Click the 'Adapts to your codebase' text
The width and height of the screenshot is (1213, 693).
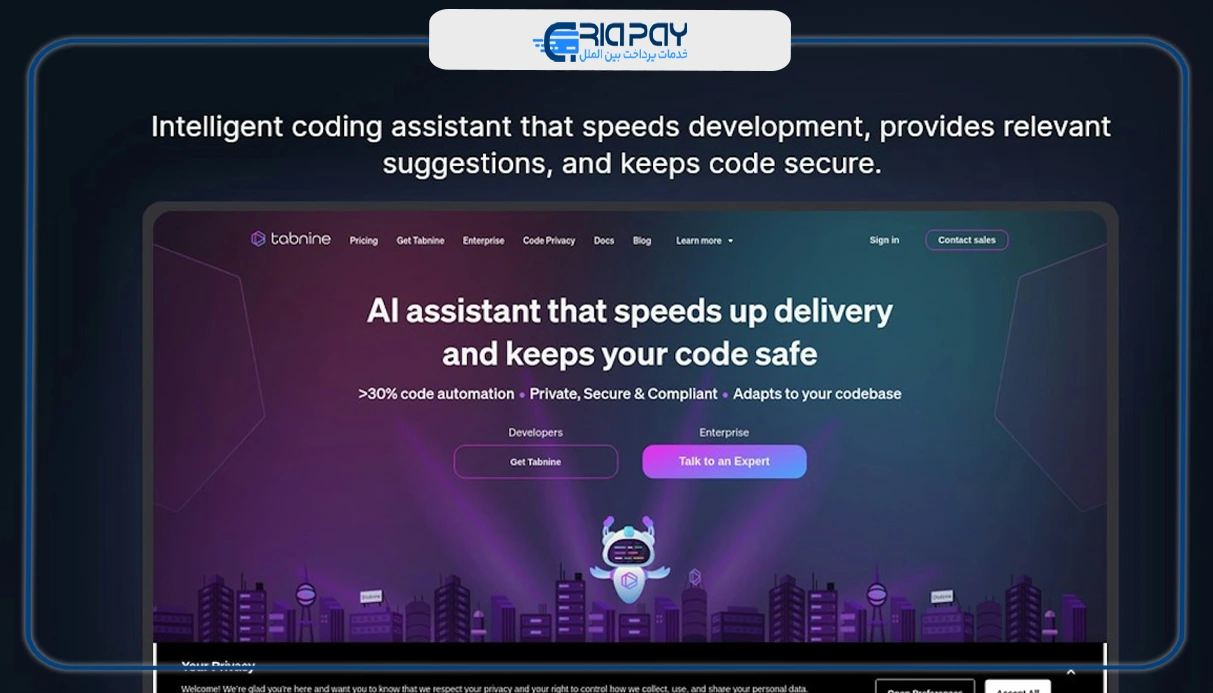(817, 394)
